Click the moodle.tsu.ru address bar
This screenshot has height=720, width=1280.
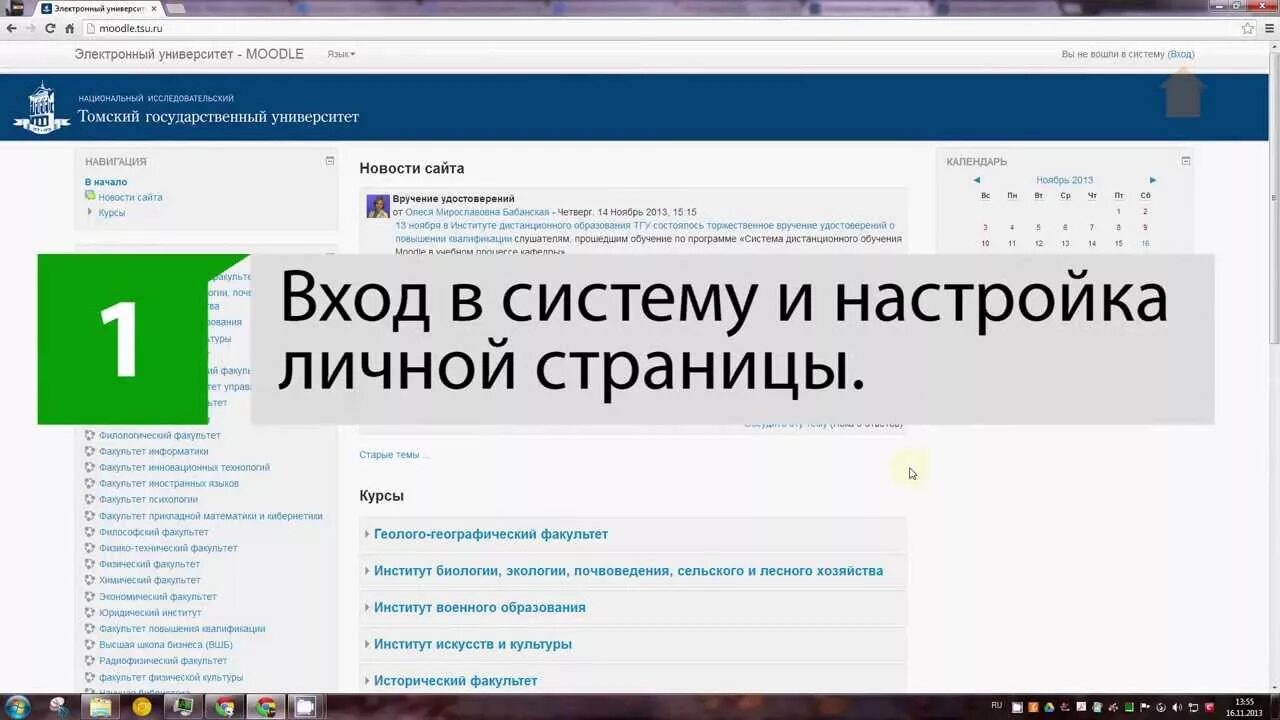point(660,28)
